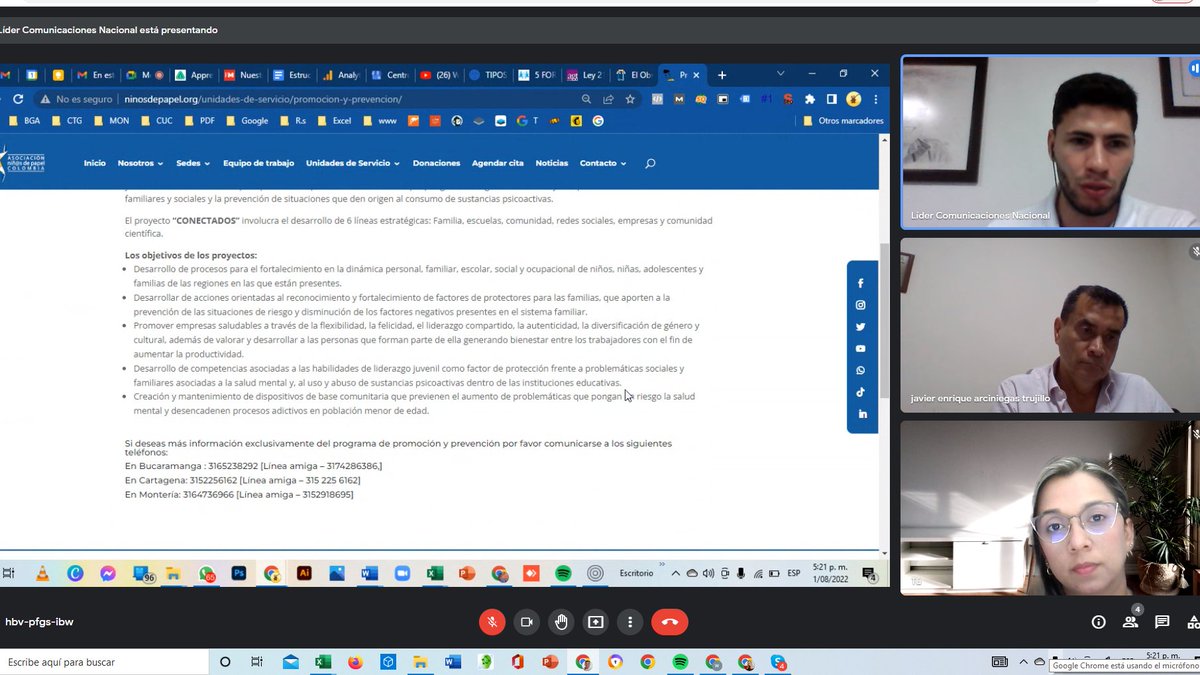The image size is (1200, 675).
Task: Open the Agendar cita page
Action: [498, 163]
